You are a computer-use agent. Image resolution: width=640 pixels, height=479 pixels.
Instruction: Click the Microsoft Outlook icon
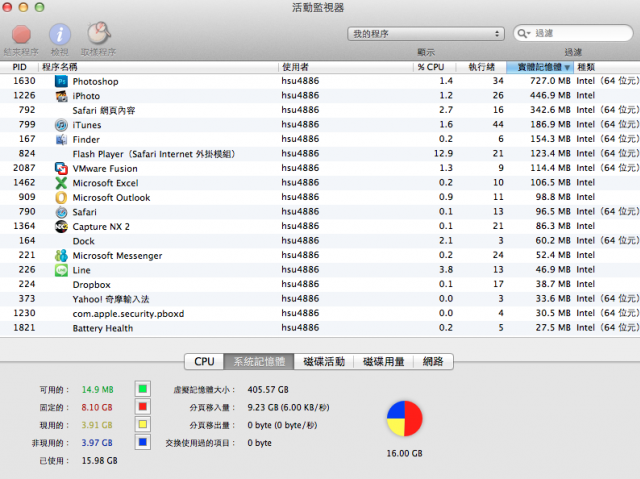click(x=61, y=197)
